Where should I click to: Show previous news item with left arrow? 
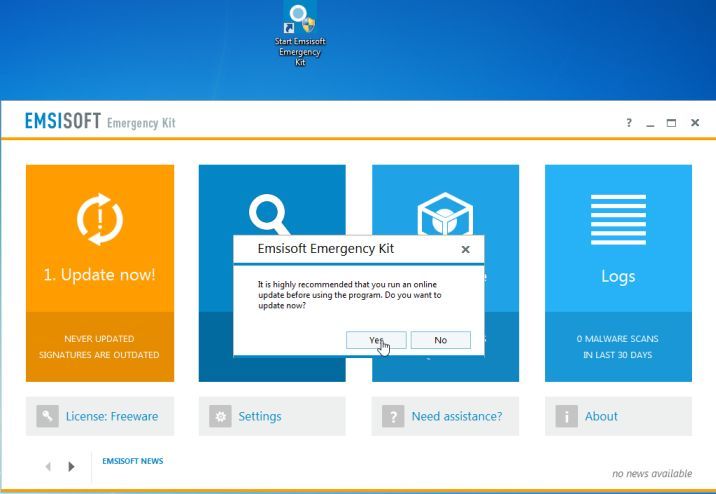point(48,467)
